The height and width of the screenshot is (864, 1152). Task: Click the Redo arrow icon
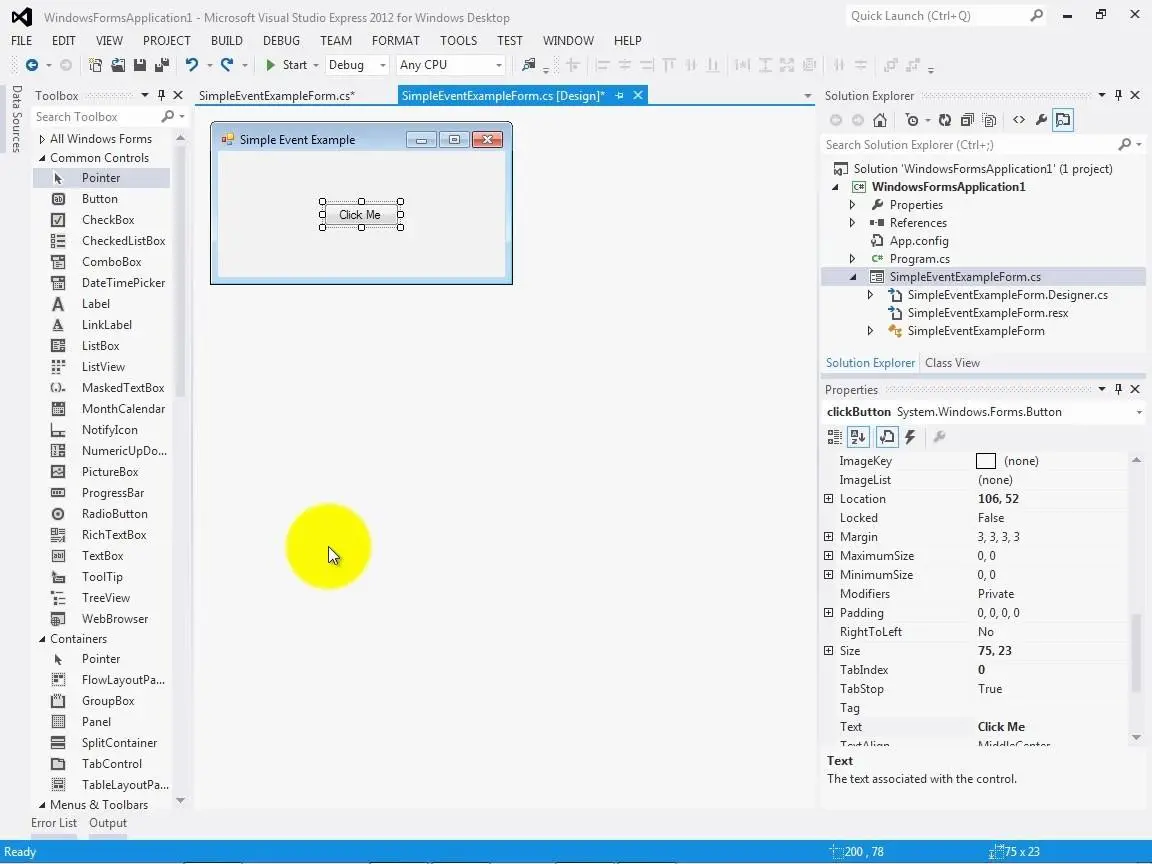[x=227, y=65]
